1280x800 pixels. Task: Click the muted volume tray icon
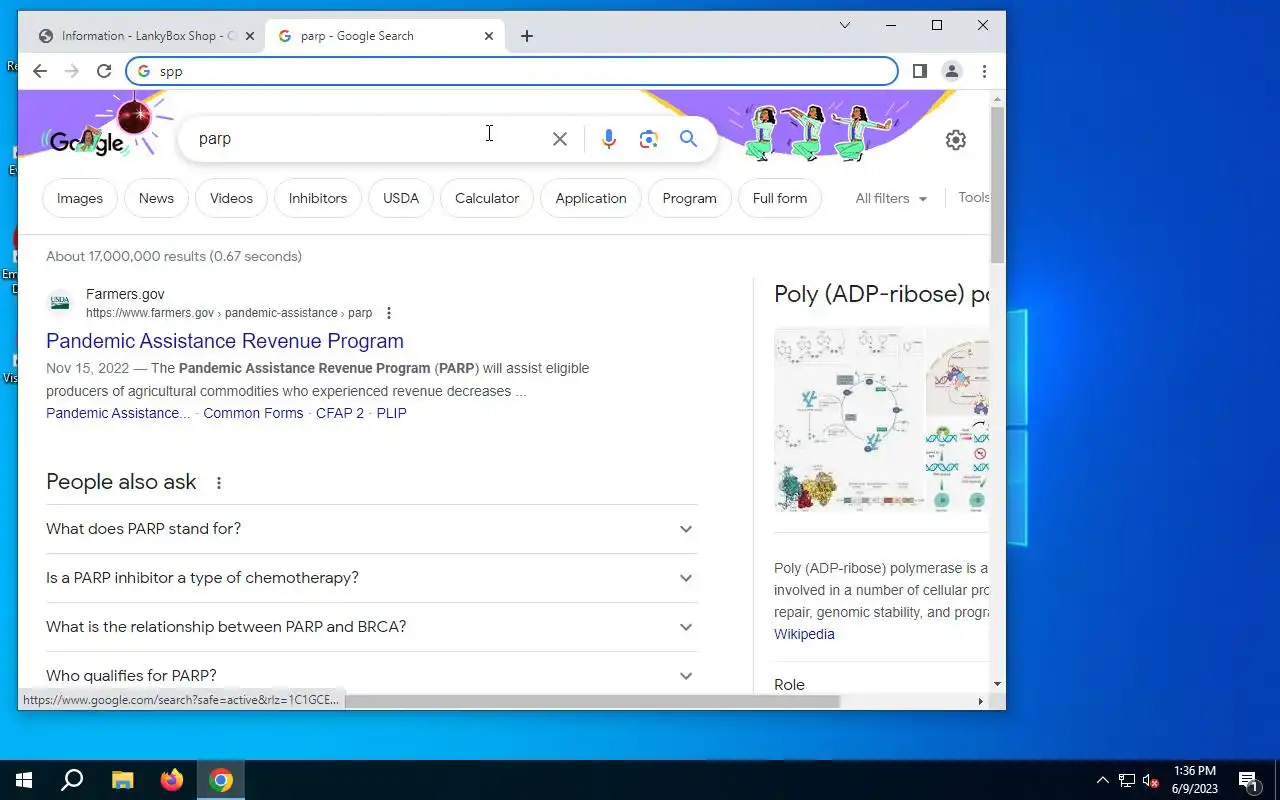tap(1150, 780)
